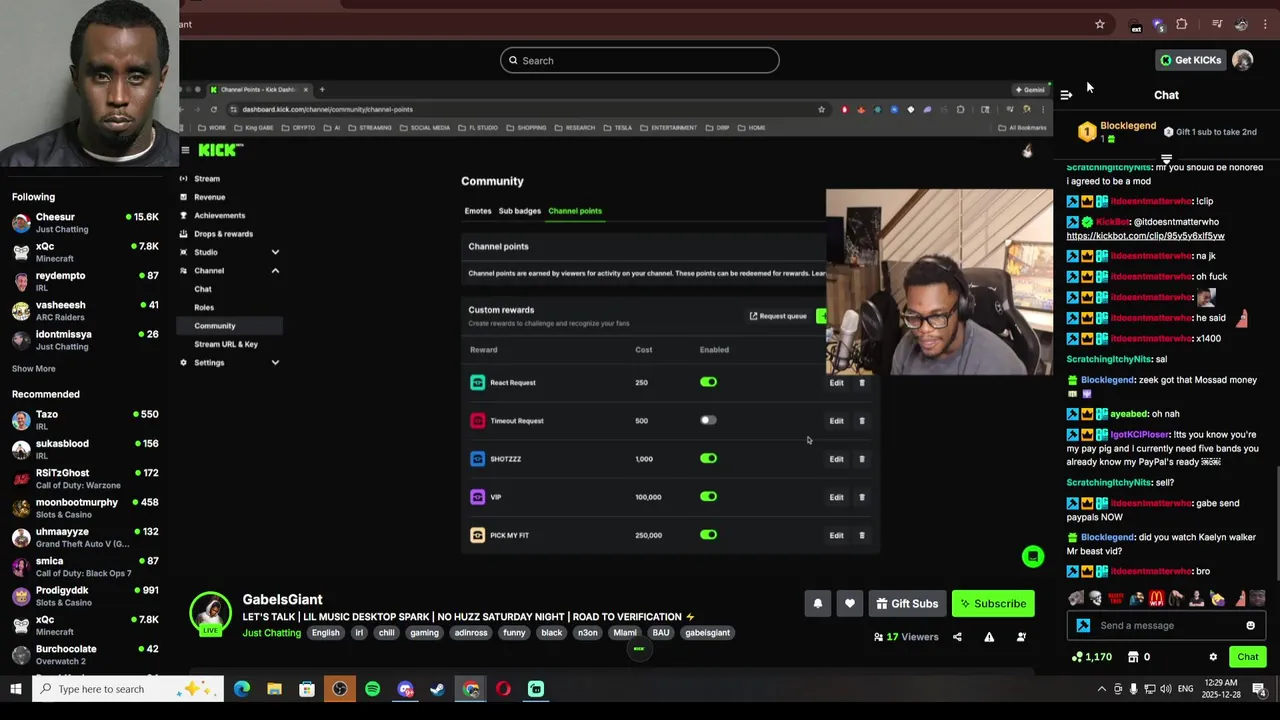The height and width of the screenshot is (720, 1280).
Task: Click the Send a message input
Action: pos(1168,626)
